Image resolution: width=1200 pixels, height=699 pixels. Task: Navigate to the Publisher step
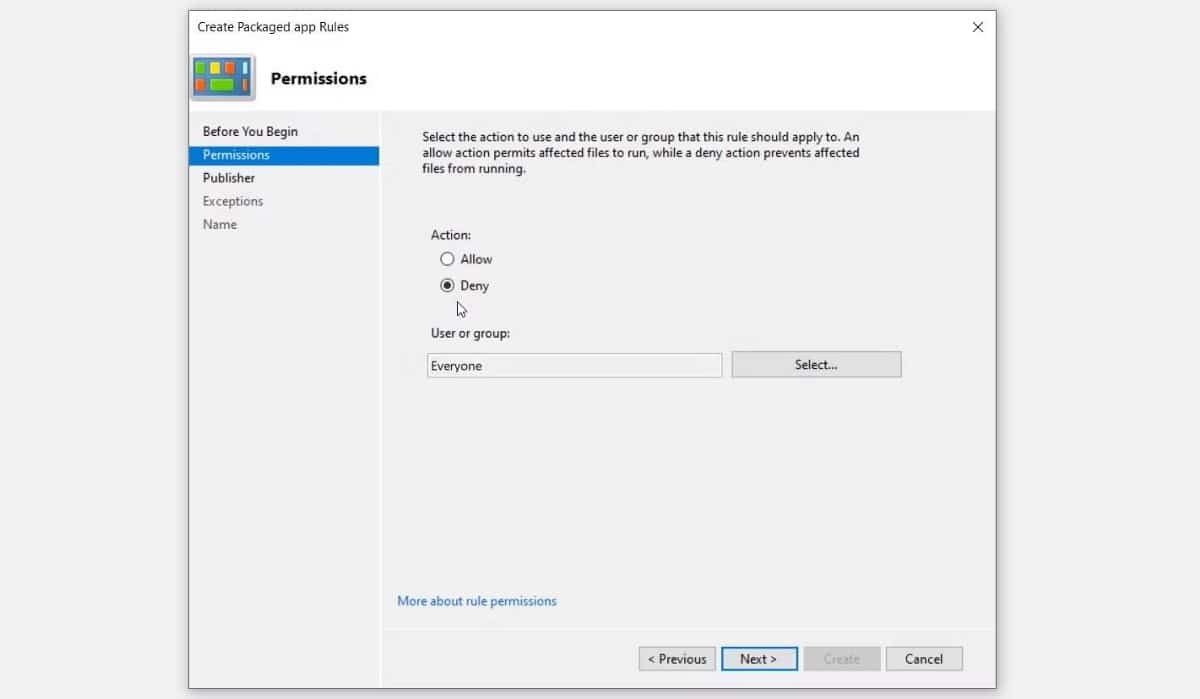[228, 178]
